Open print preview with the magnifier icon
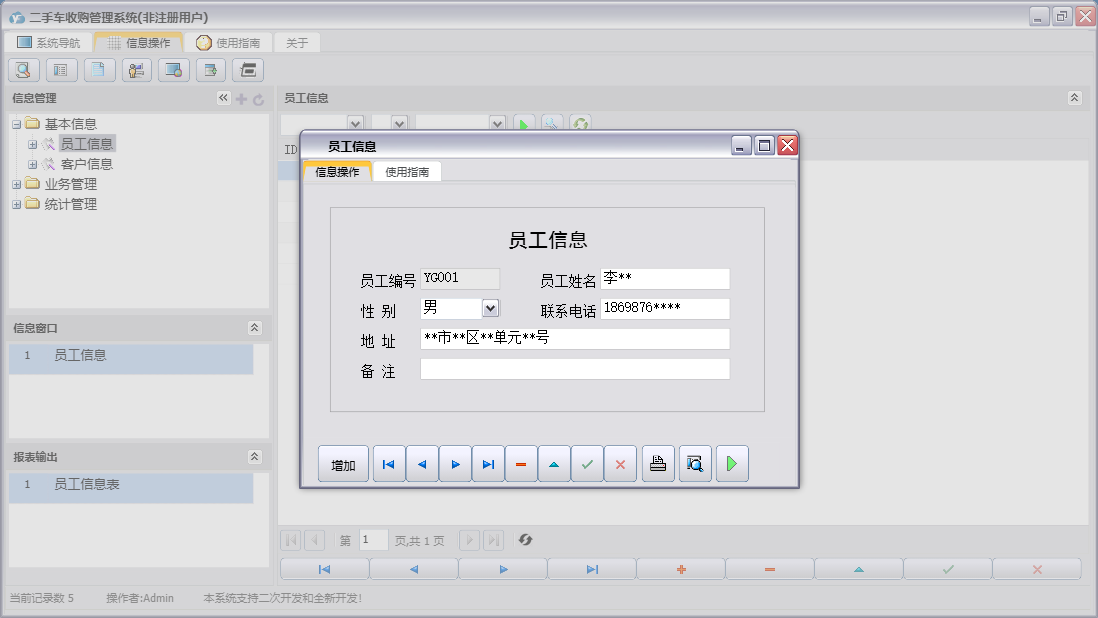The width and height of the screenshot is (1098, 618). coord(695,464)
